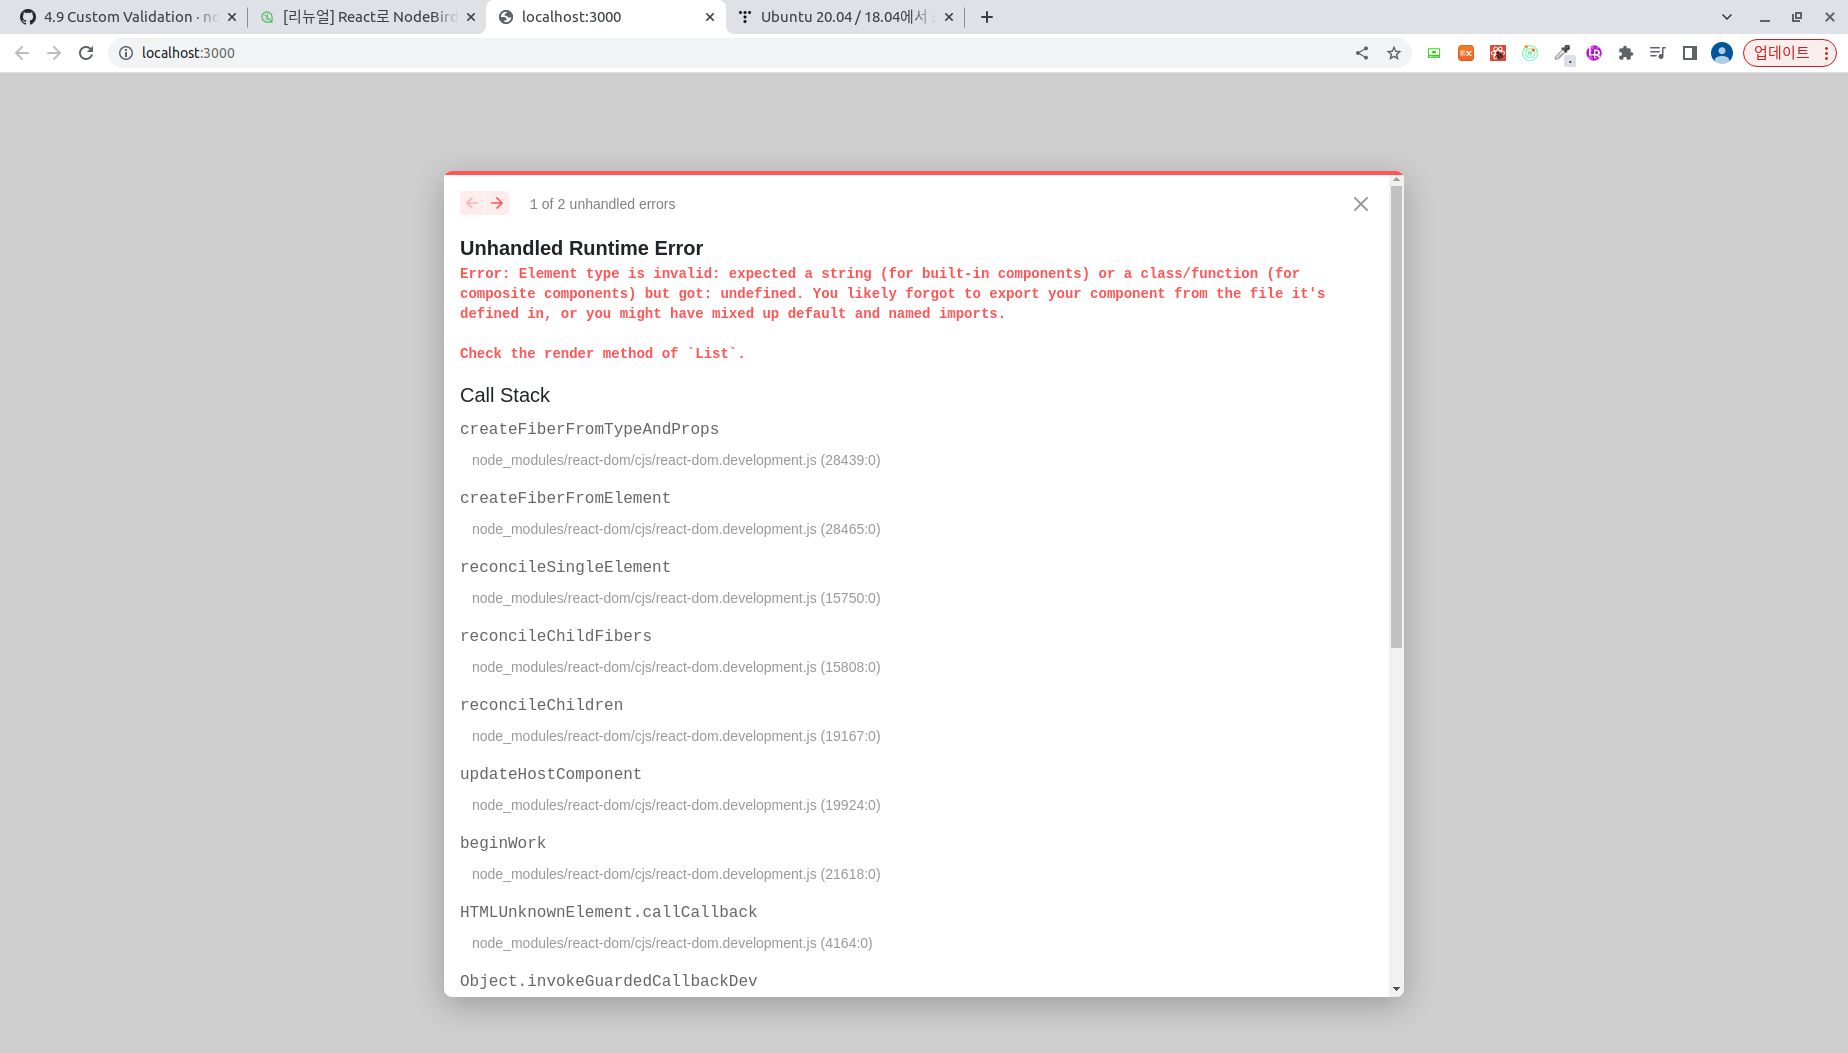This screenshot has height=1053, width=1848.
Task: Click the react-dom.development.js (15750:0) path
Action: tap(676, 598)
